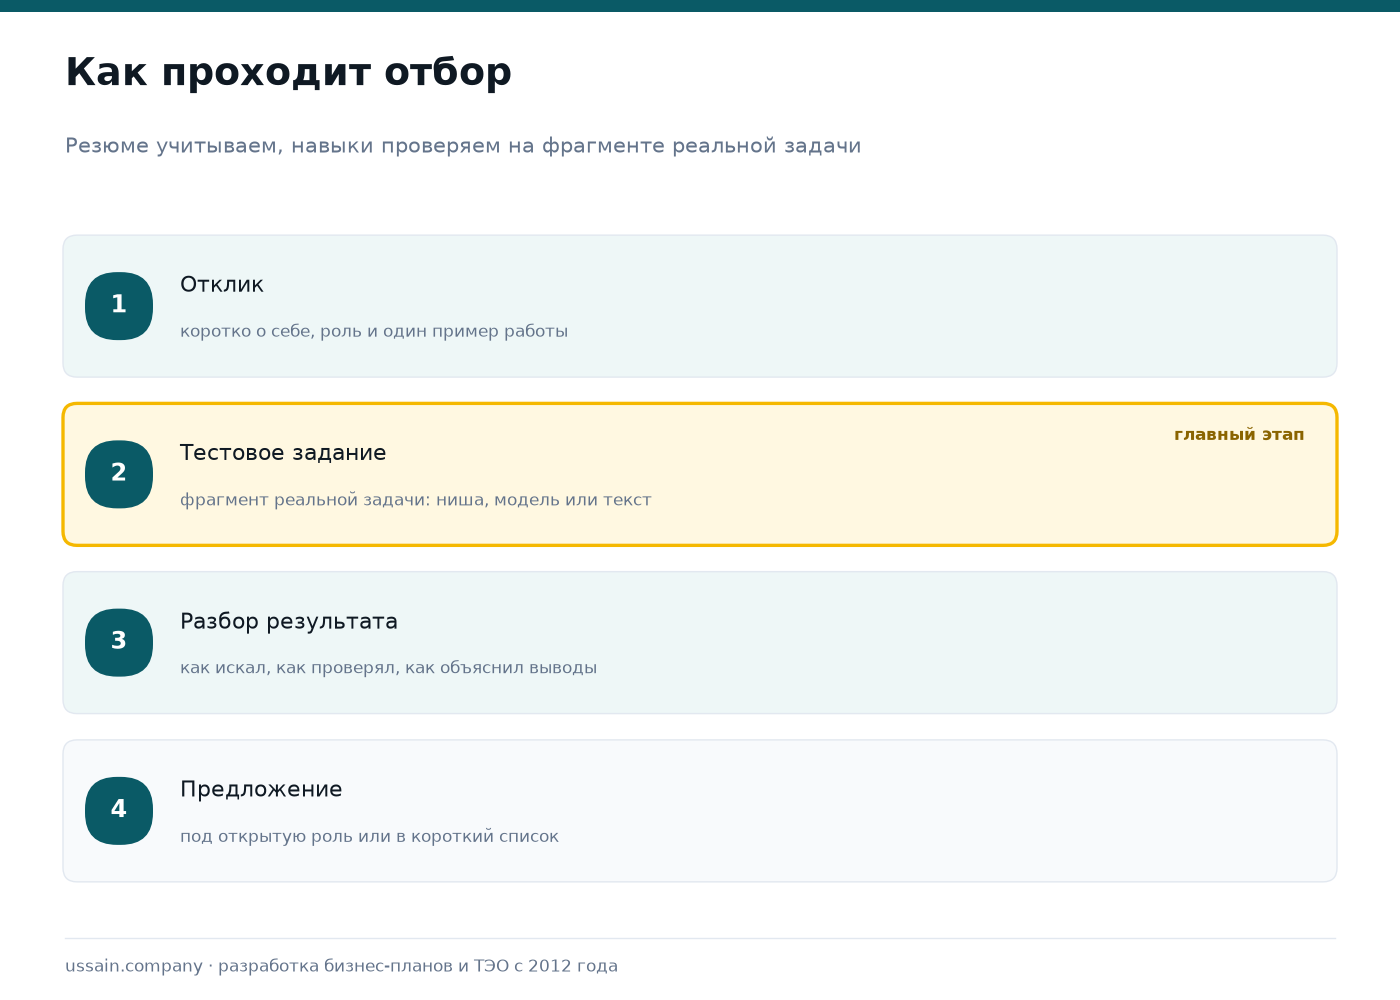1400x1000 pixels.
Task: Click the step title "Отклик"
Action: pos(222,285)
